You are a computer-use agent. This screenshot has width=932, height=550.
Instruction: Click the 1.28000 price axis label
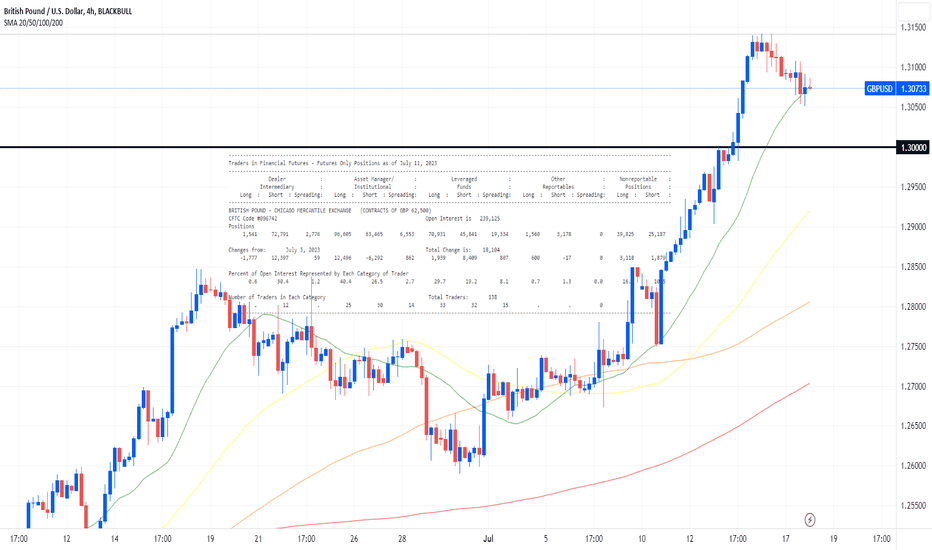coord(914,306)
